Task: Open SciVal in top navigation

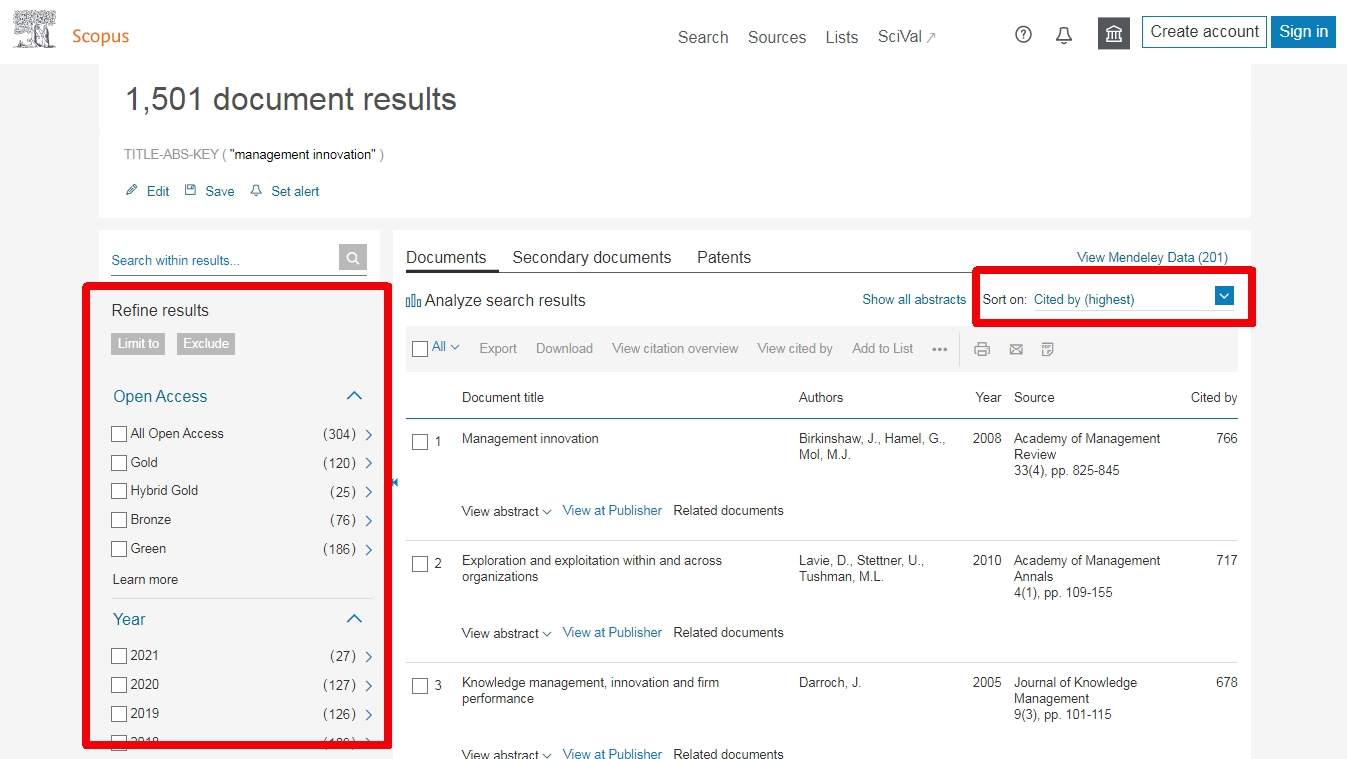Action: [907, 37]
